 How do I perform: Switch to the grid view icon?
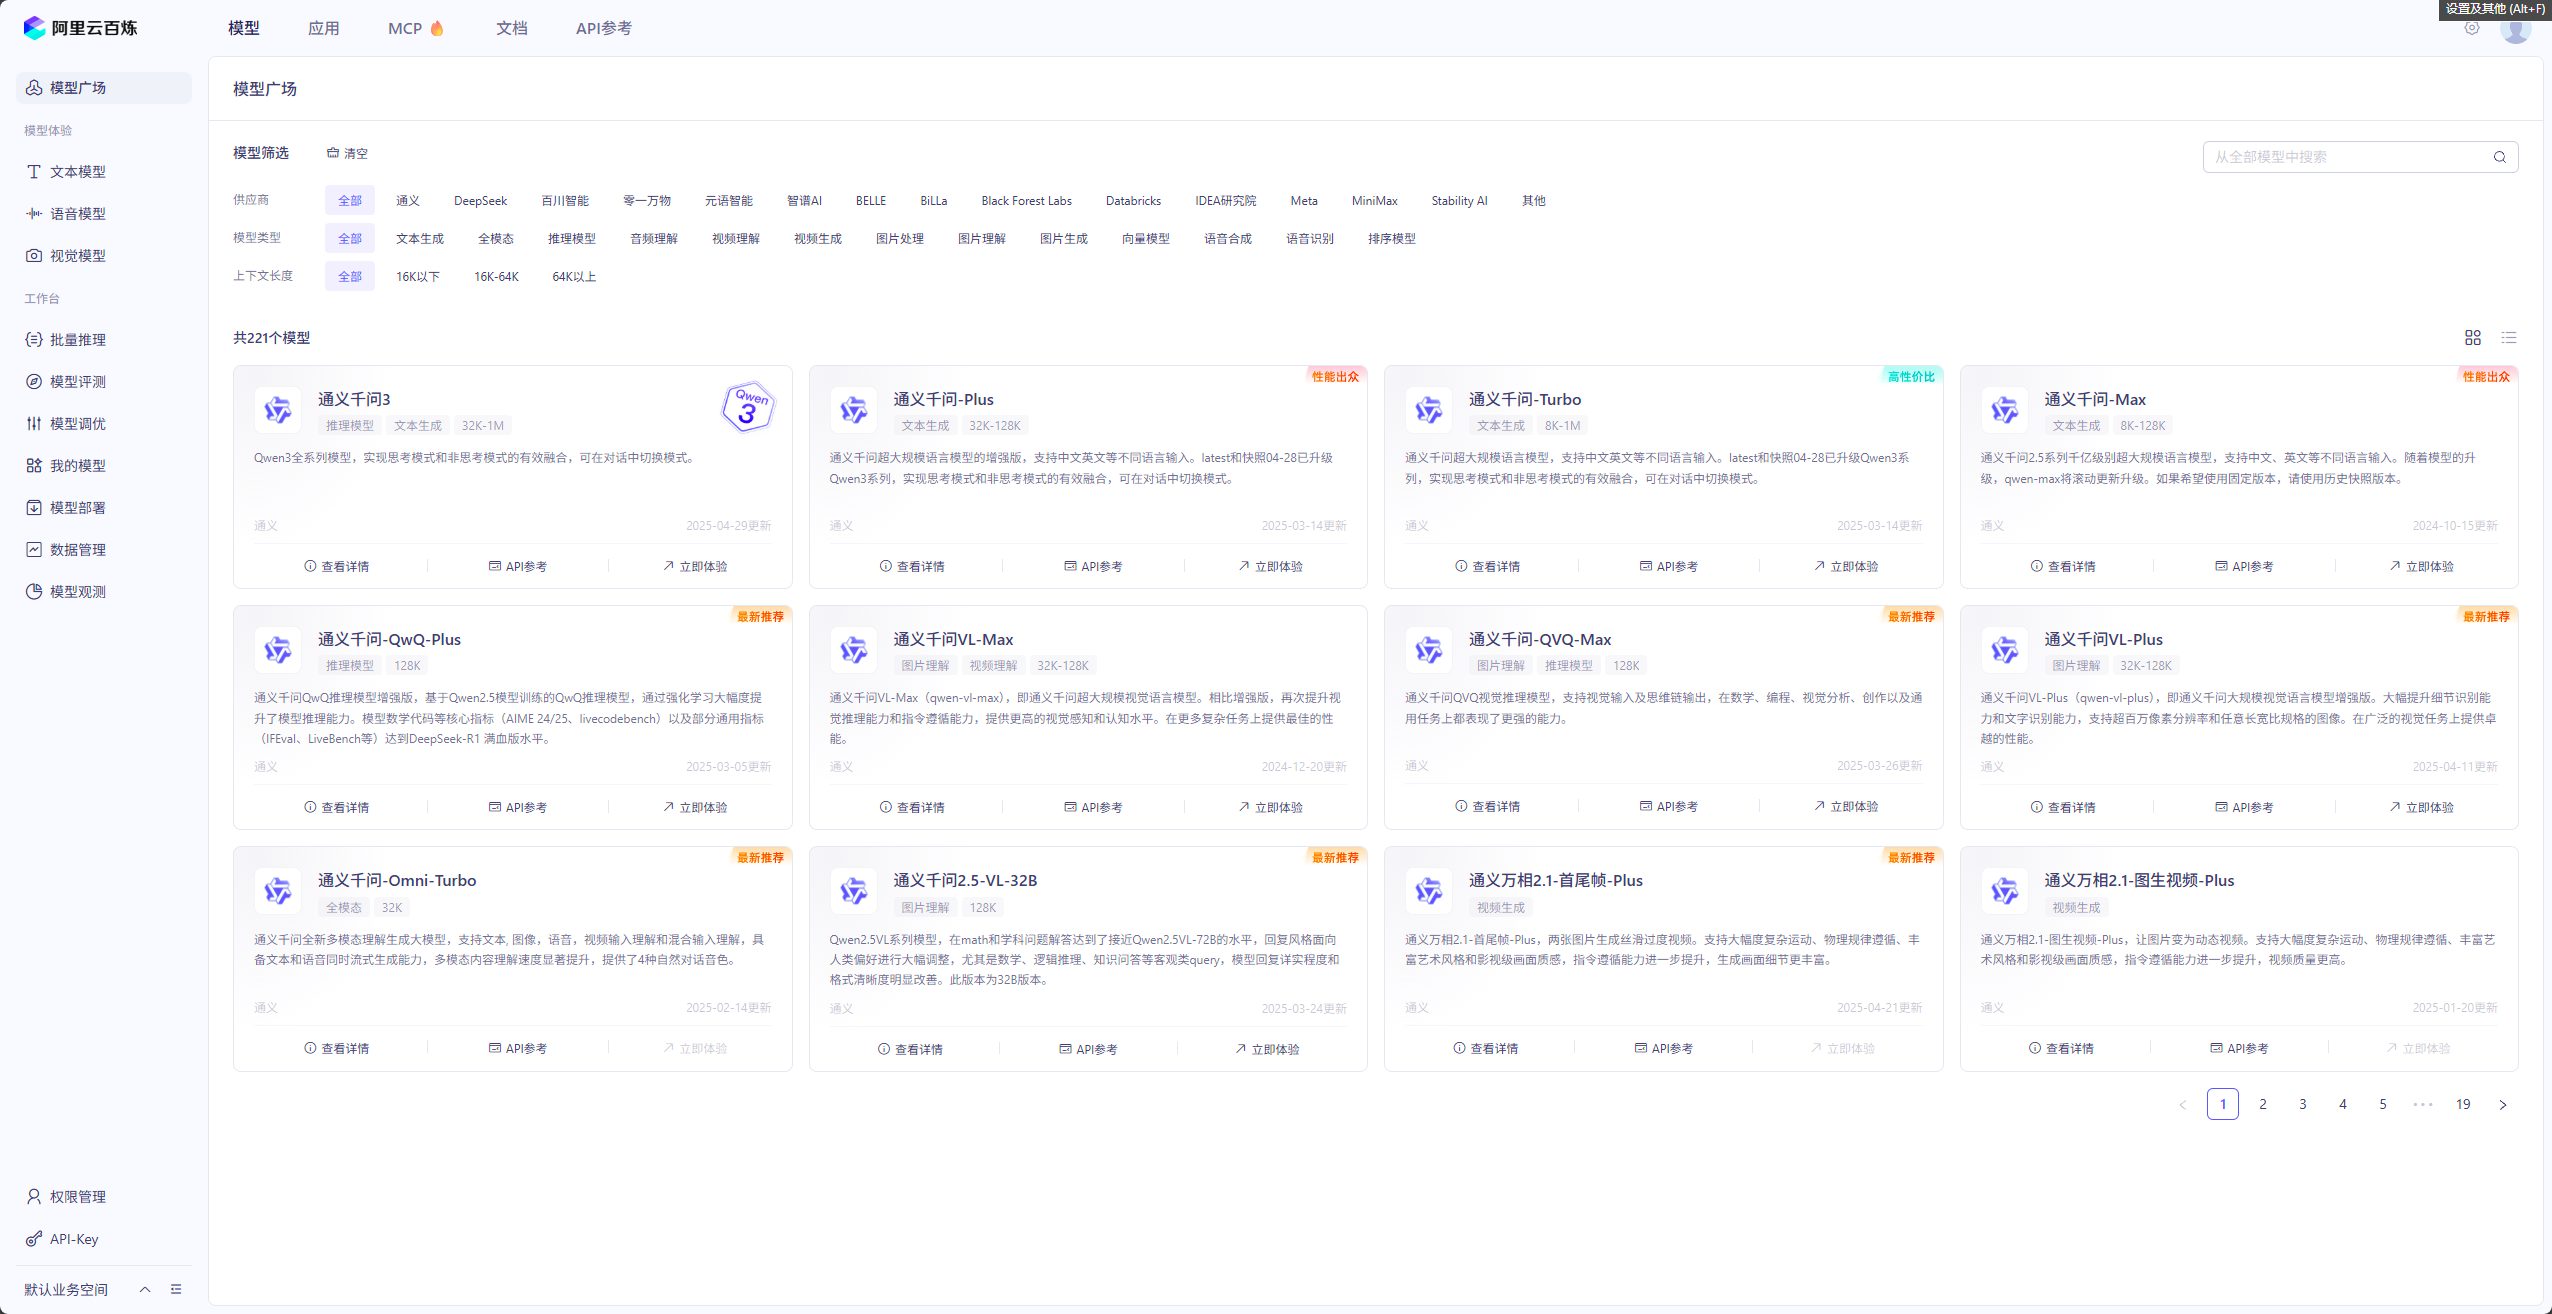pos(2473,338)
